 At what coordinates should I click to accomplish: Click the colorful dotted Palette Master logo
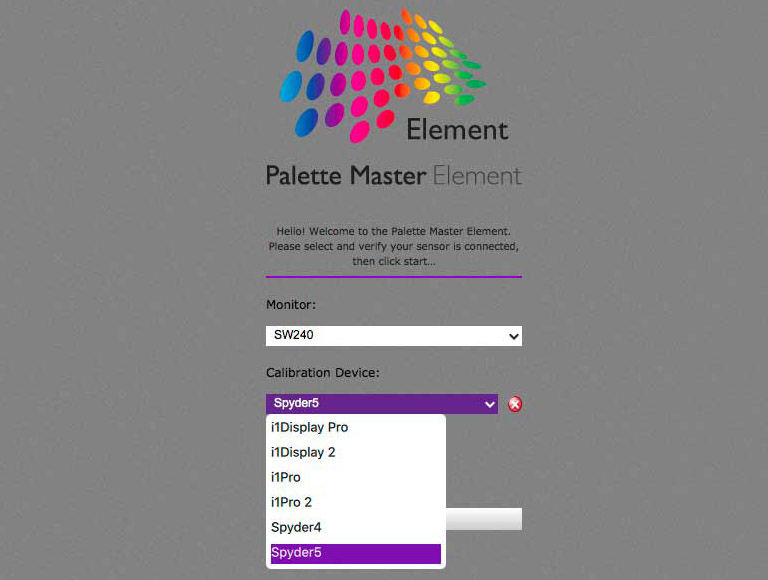tap(383, 76)
